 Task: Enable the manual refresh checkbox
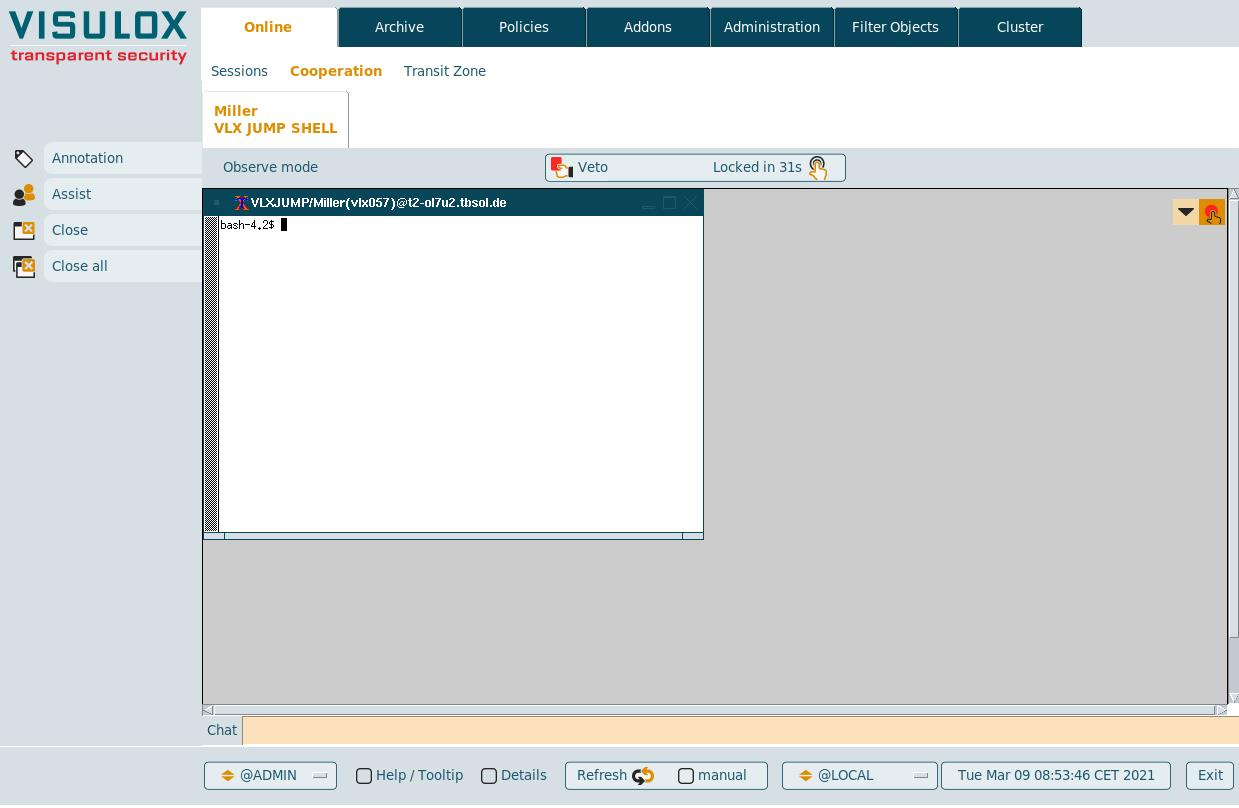(x=686, y=776)
